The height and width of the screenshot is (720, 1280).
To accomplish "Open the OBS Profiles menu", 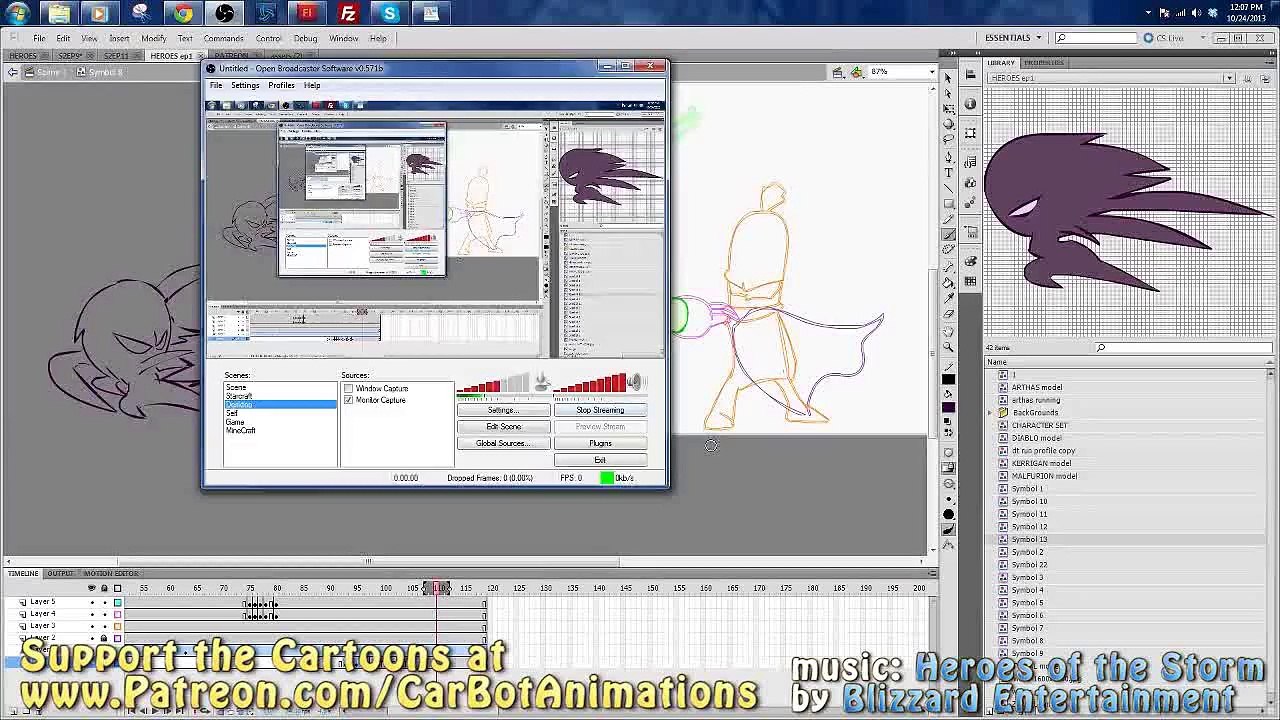I will point(281,86).
